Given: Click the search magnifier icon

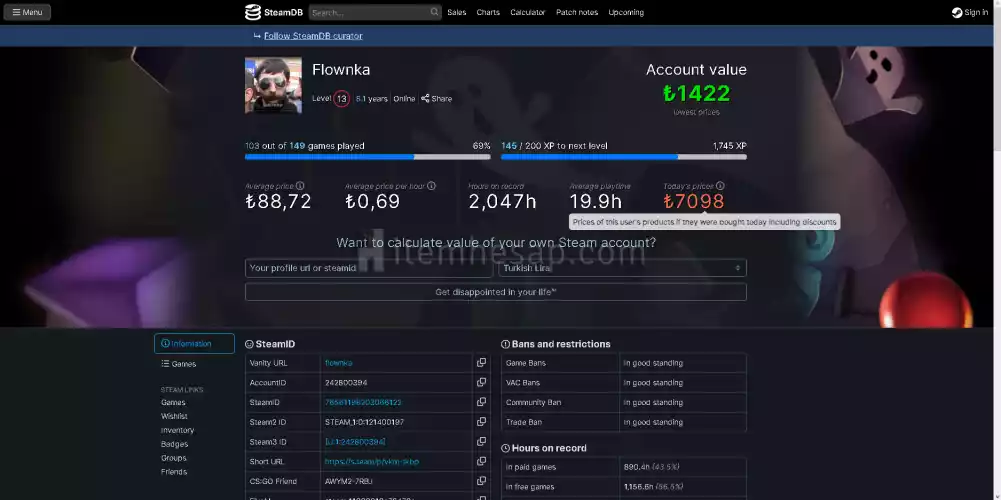Looking at the screenshot, I should tap(435, 13).
